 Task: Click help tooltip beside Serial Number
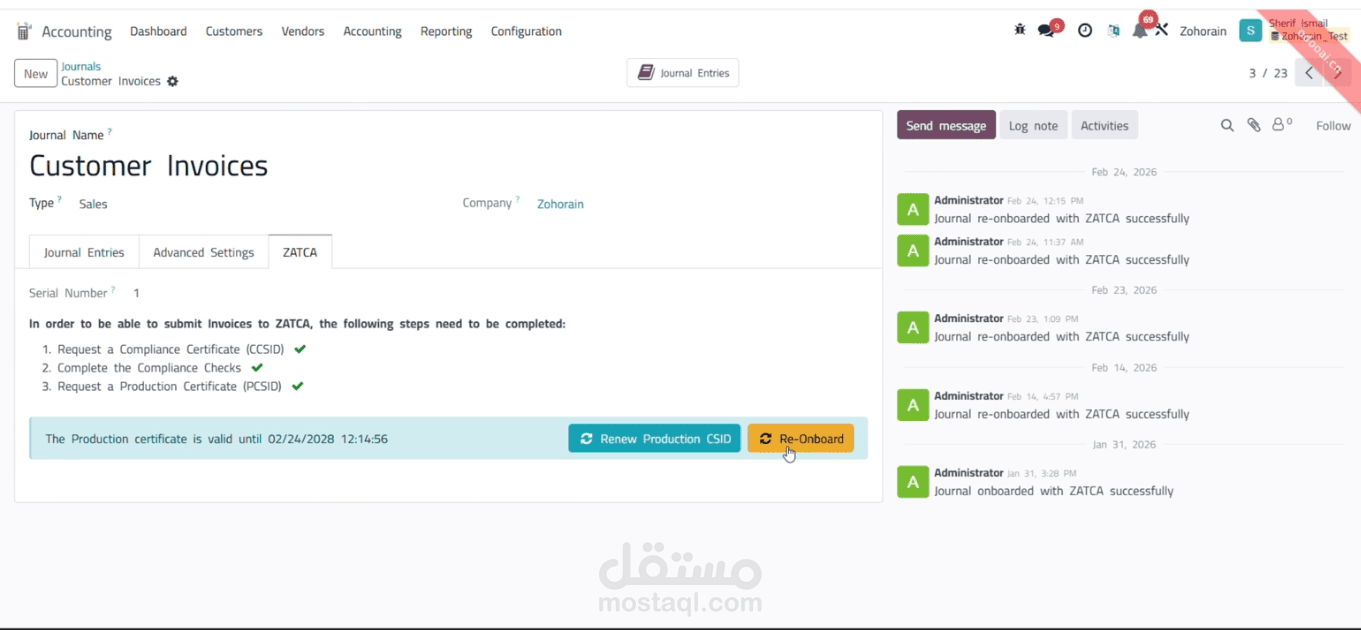pos(112,290)
